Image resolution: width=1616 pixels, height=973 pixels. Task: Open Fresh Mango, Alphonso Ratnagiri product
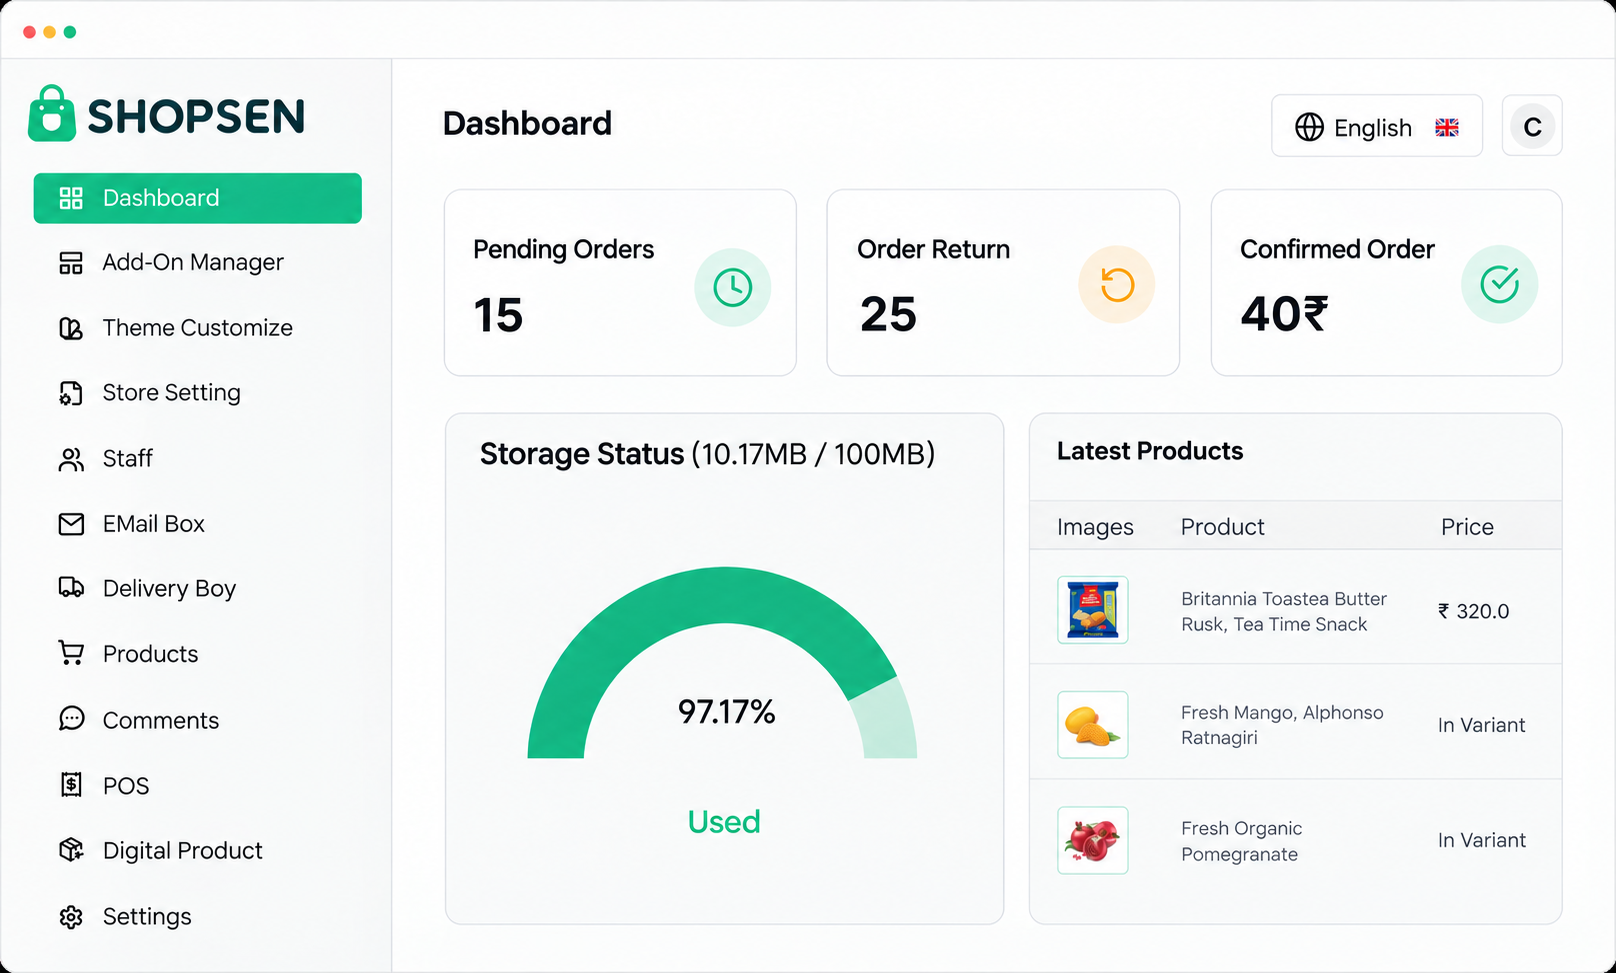[1282, 725]
